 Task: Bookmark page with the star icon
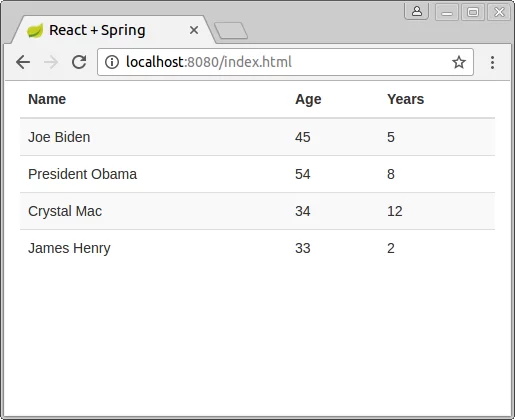coord(459,62)
